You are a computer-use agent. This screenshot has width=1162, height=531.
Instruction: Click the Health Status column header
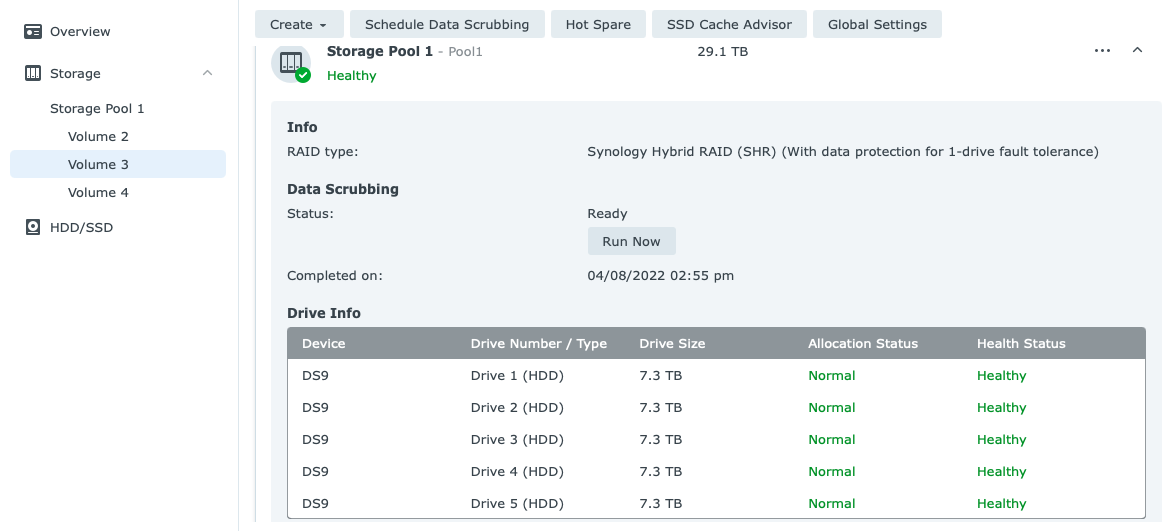click(x=1021, y=344)
